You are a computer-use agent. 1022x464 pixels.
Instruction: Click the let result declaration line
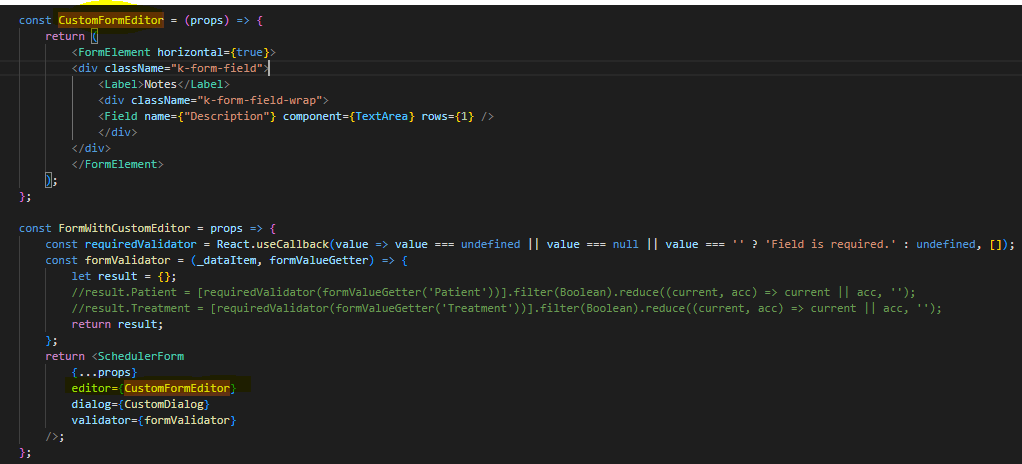(x=117, y=276)
